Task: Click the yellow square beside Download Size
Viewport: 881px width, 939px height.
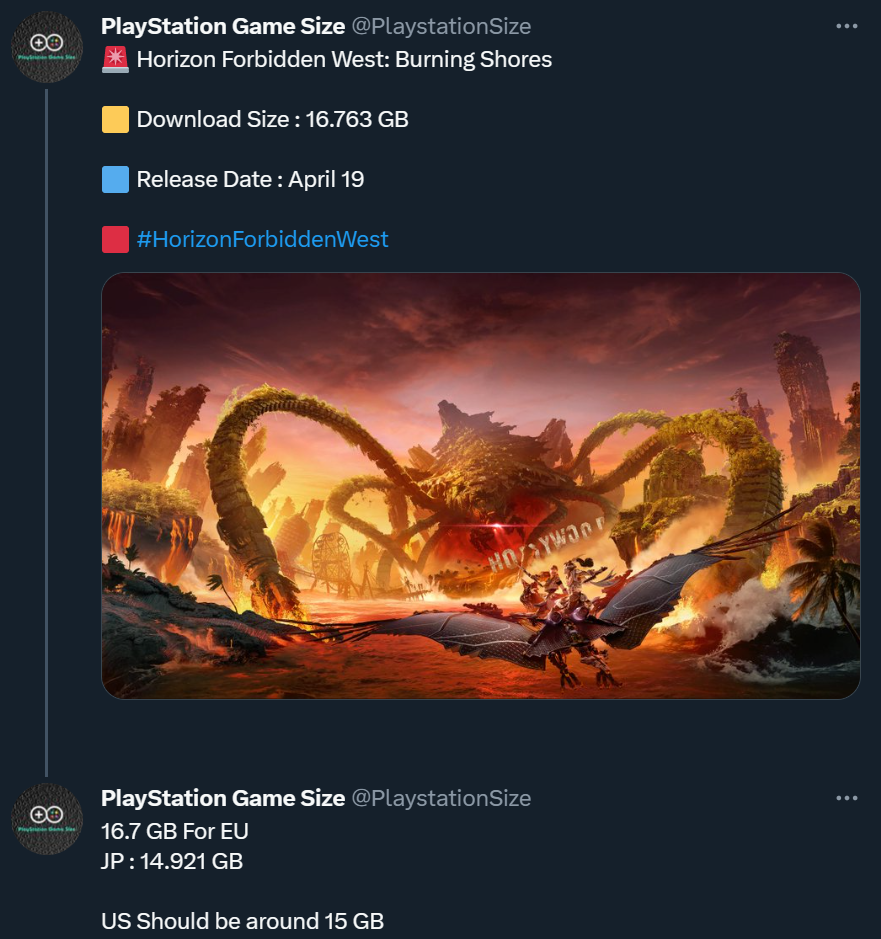Action: (115, 120)
